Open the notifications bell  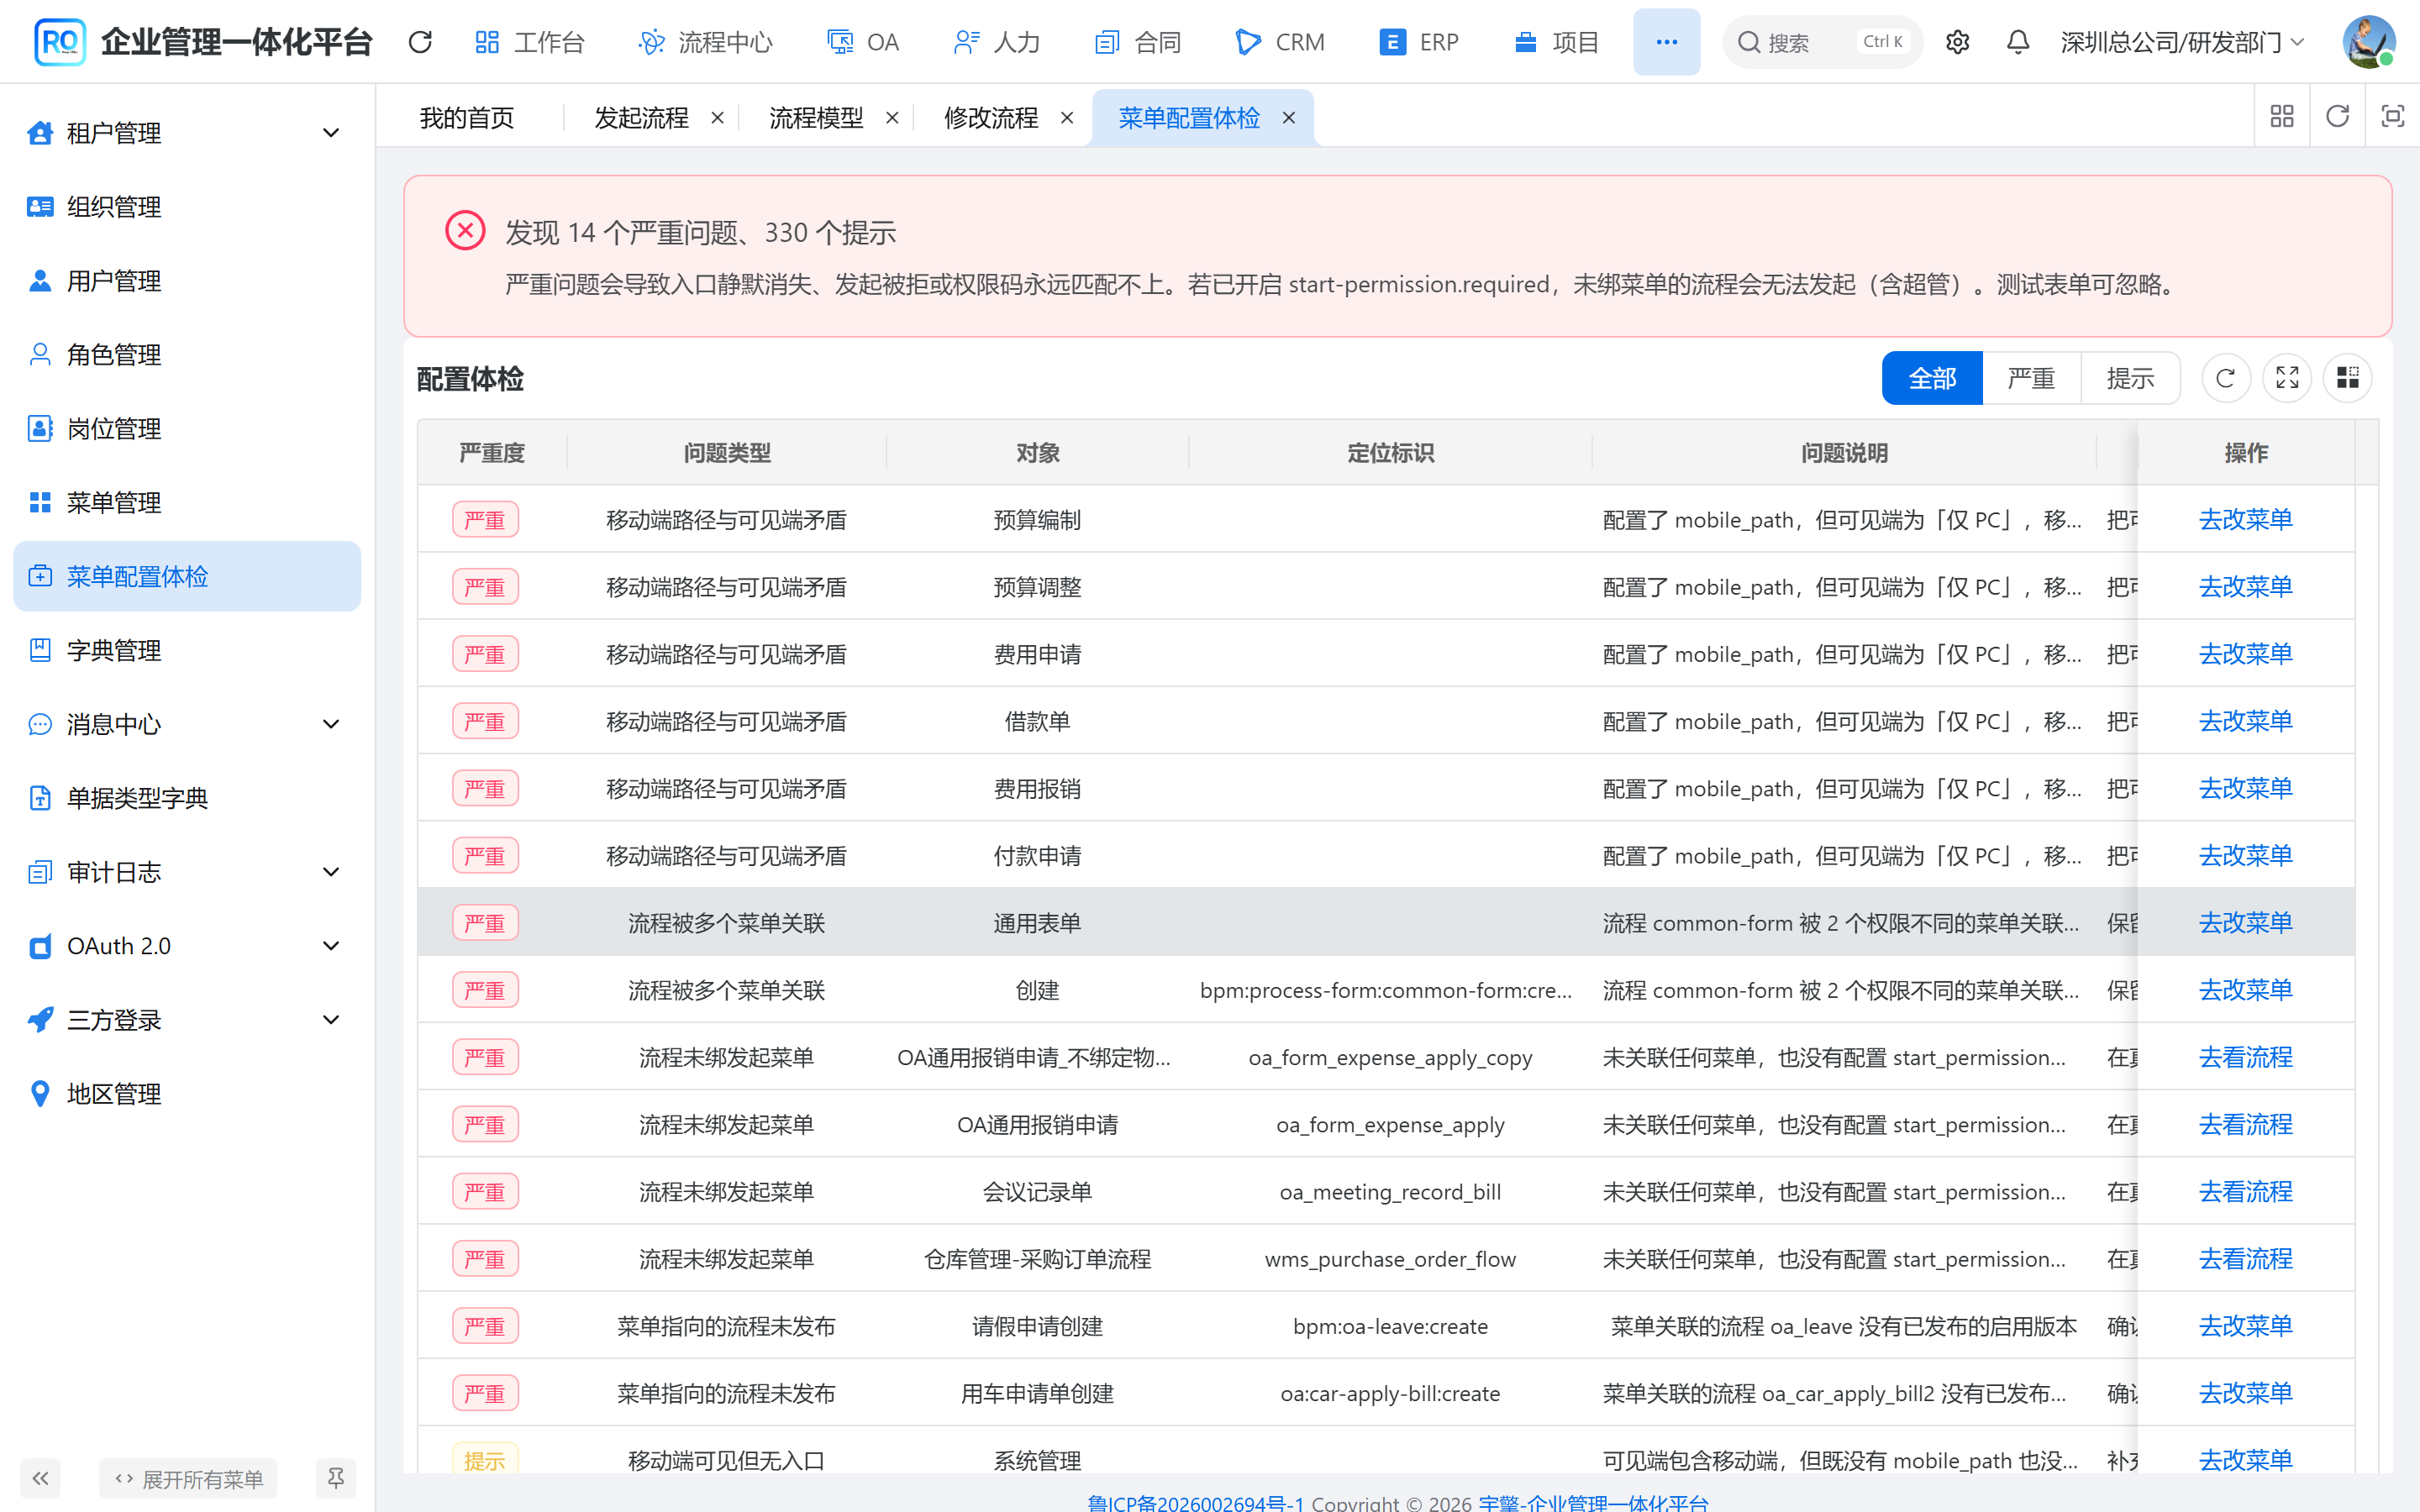tap(2018, 42)
